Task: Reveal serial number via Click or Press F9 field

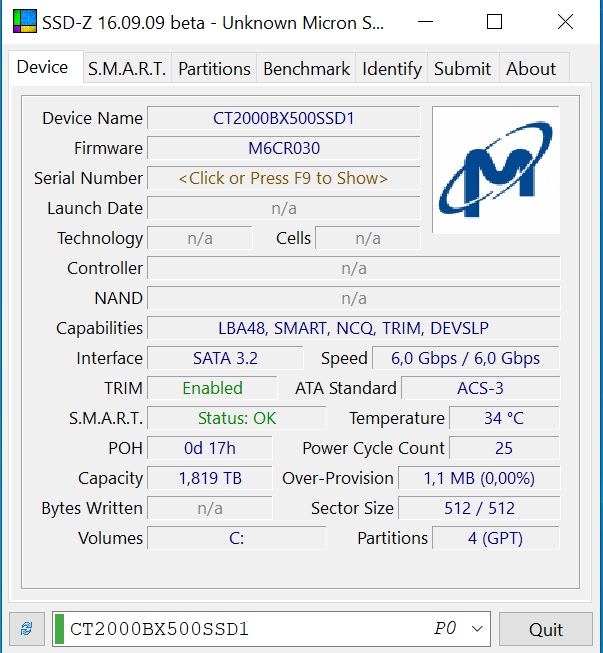Action: (x=283, y=178)
